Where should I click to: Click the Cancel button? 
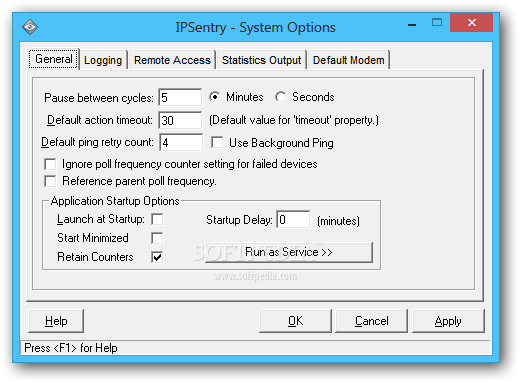pos(371,321)
